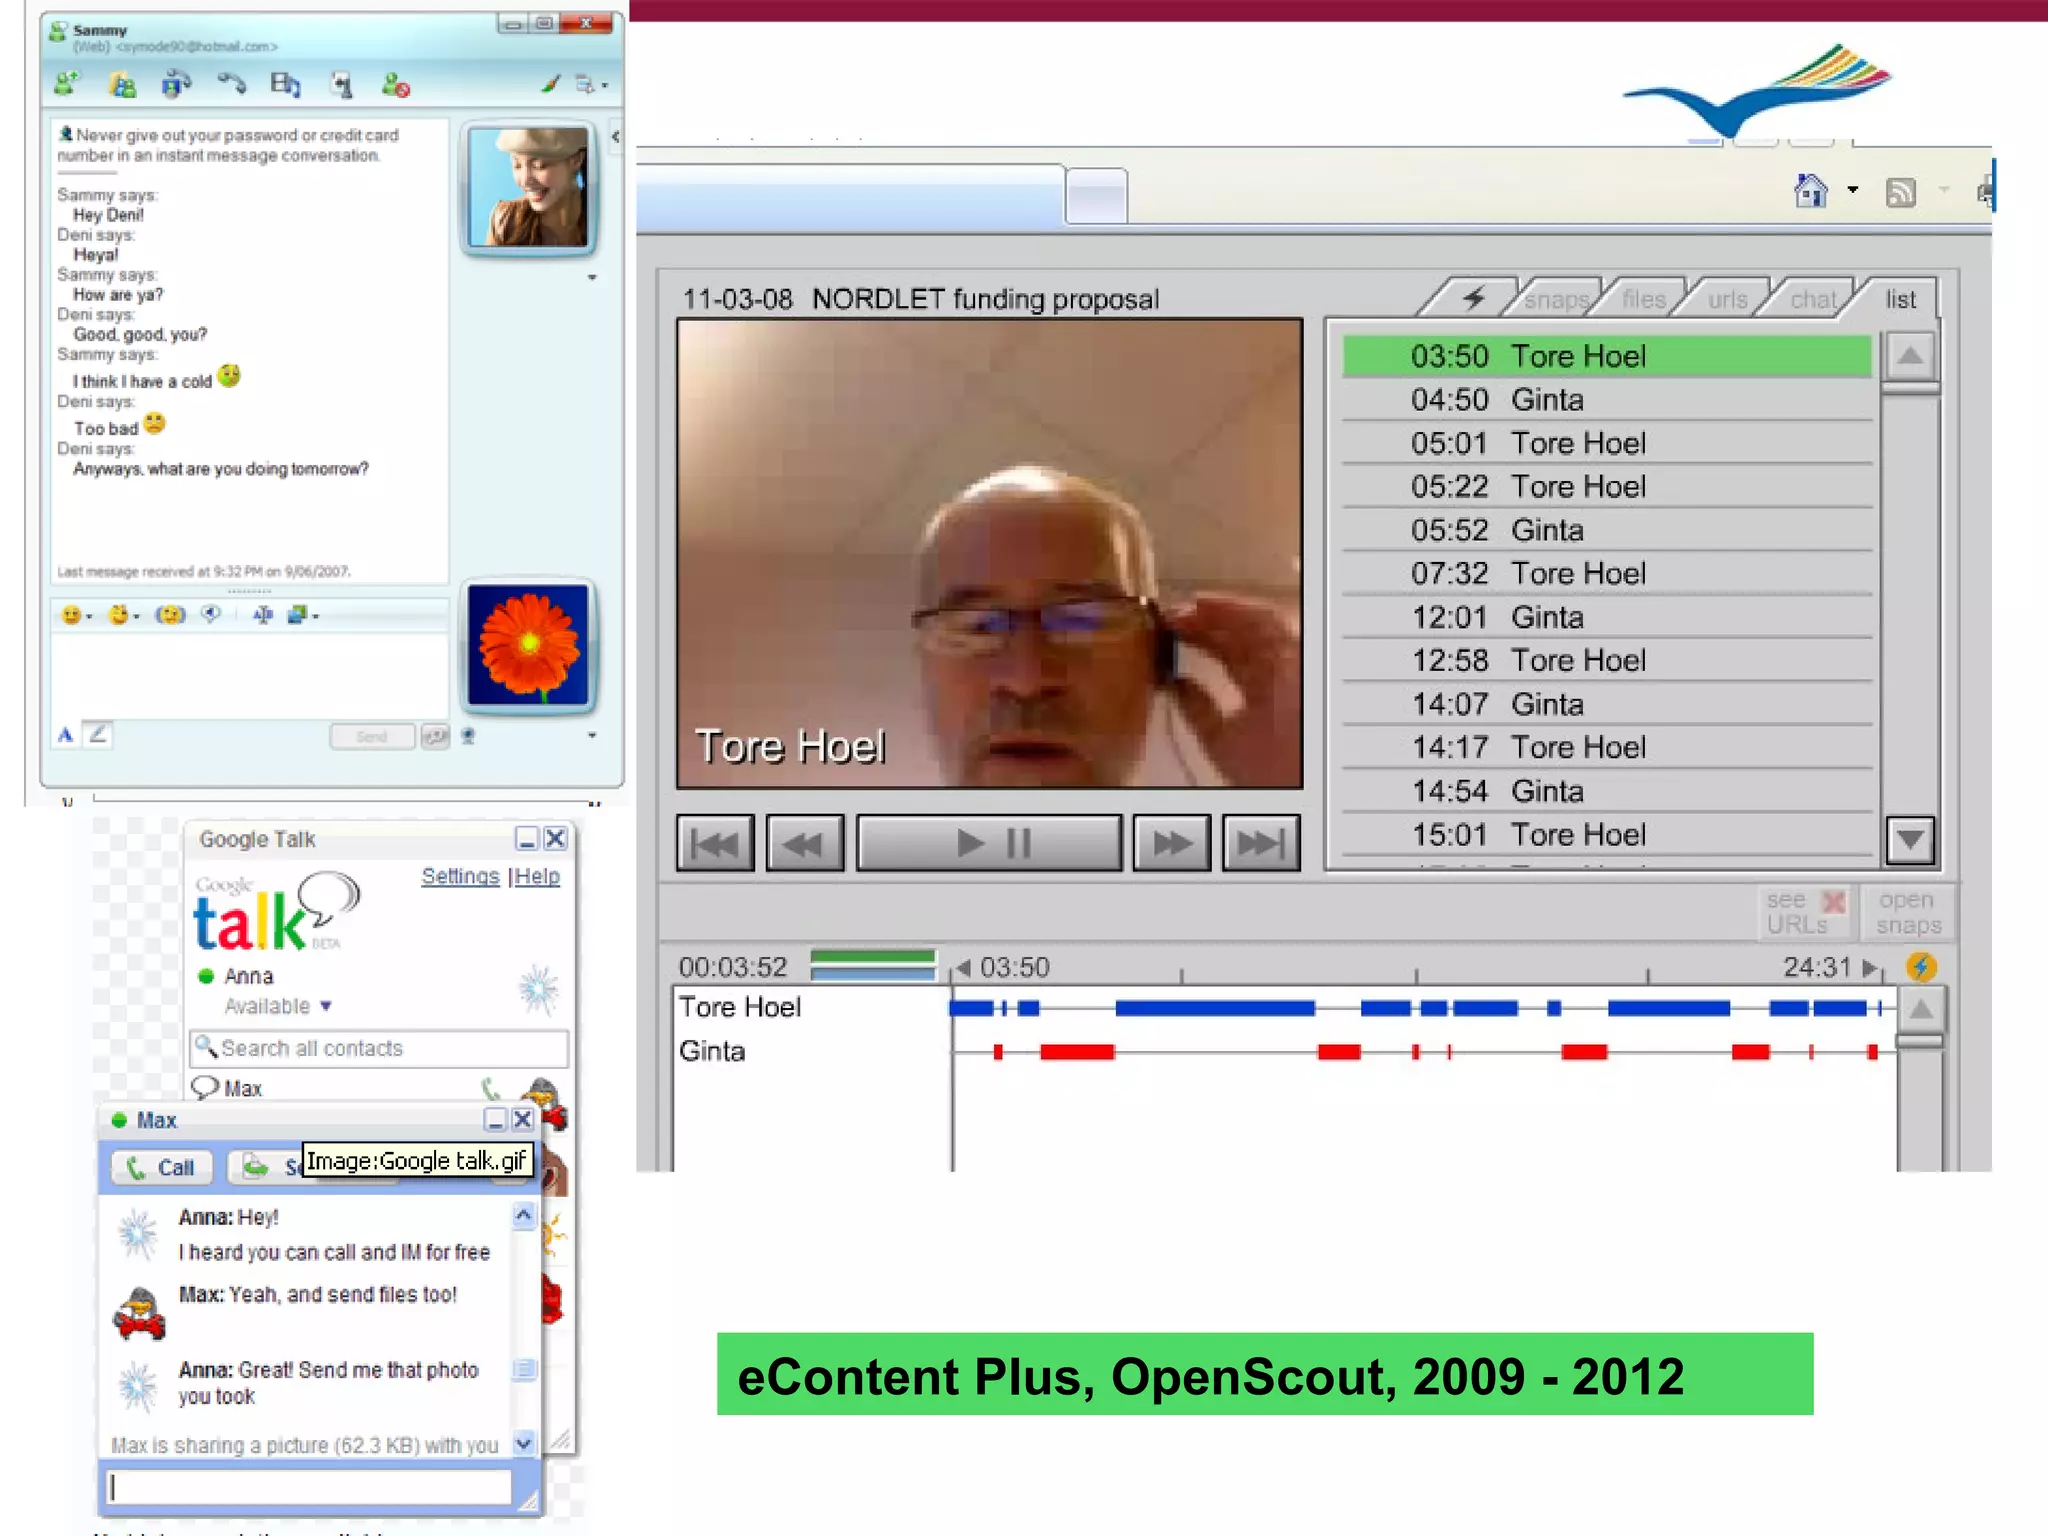Click the flower display picture

coord(529,645)
